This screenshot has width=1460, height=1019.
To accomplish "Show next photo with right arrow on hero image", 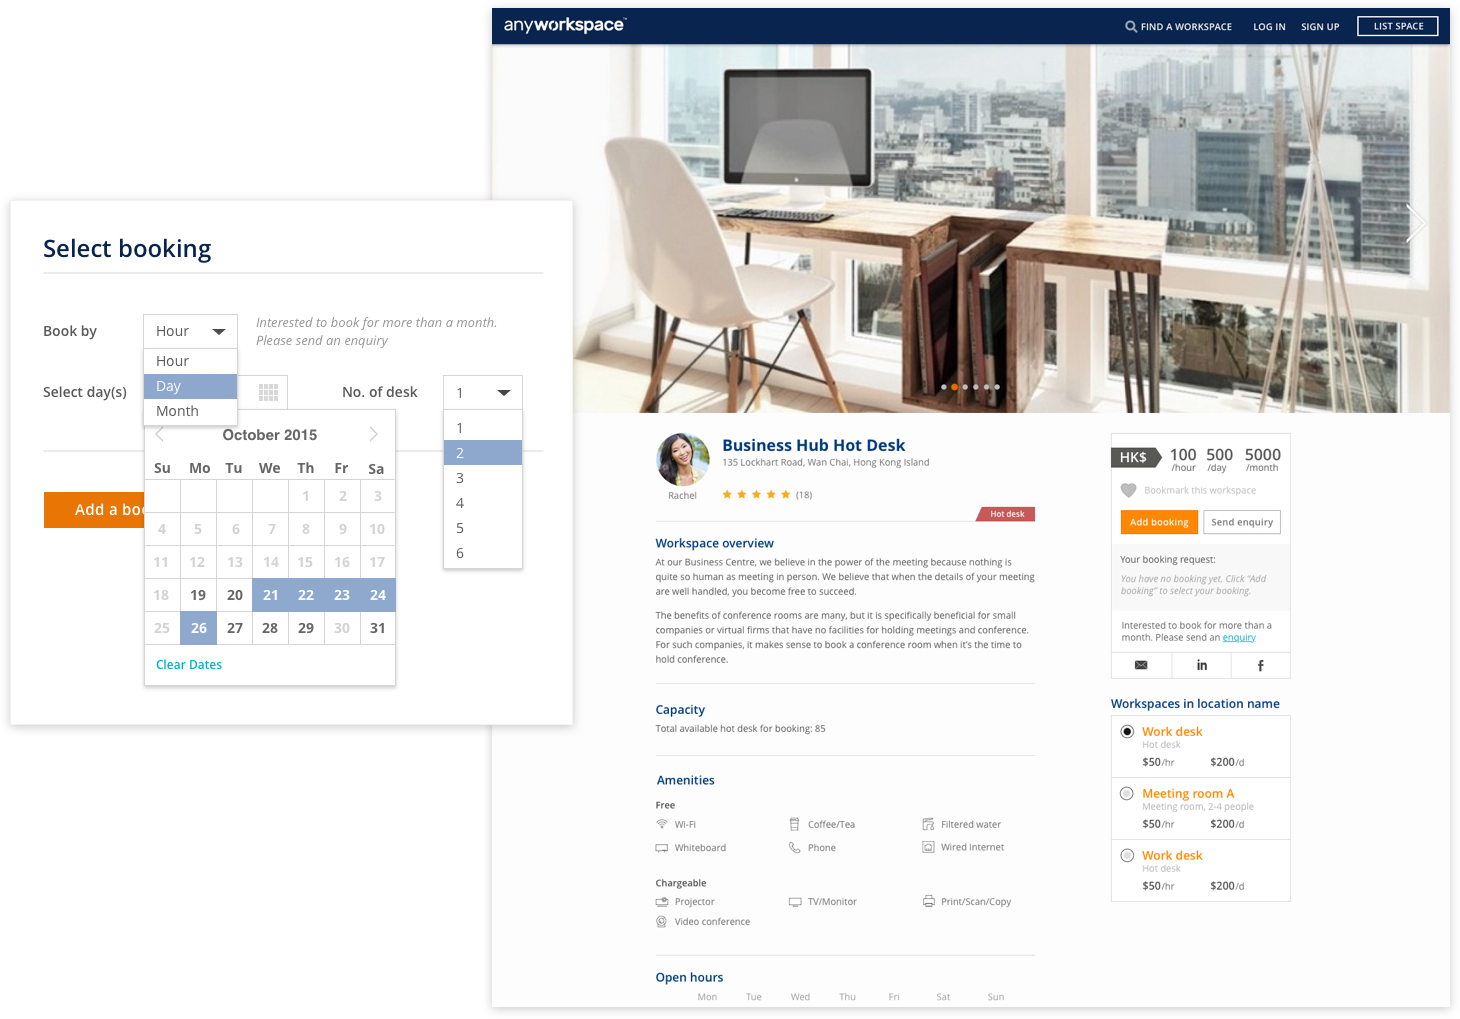I will (1415, 223).
